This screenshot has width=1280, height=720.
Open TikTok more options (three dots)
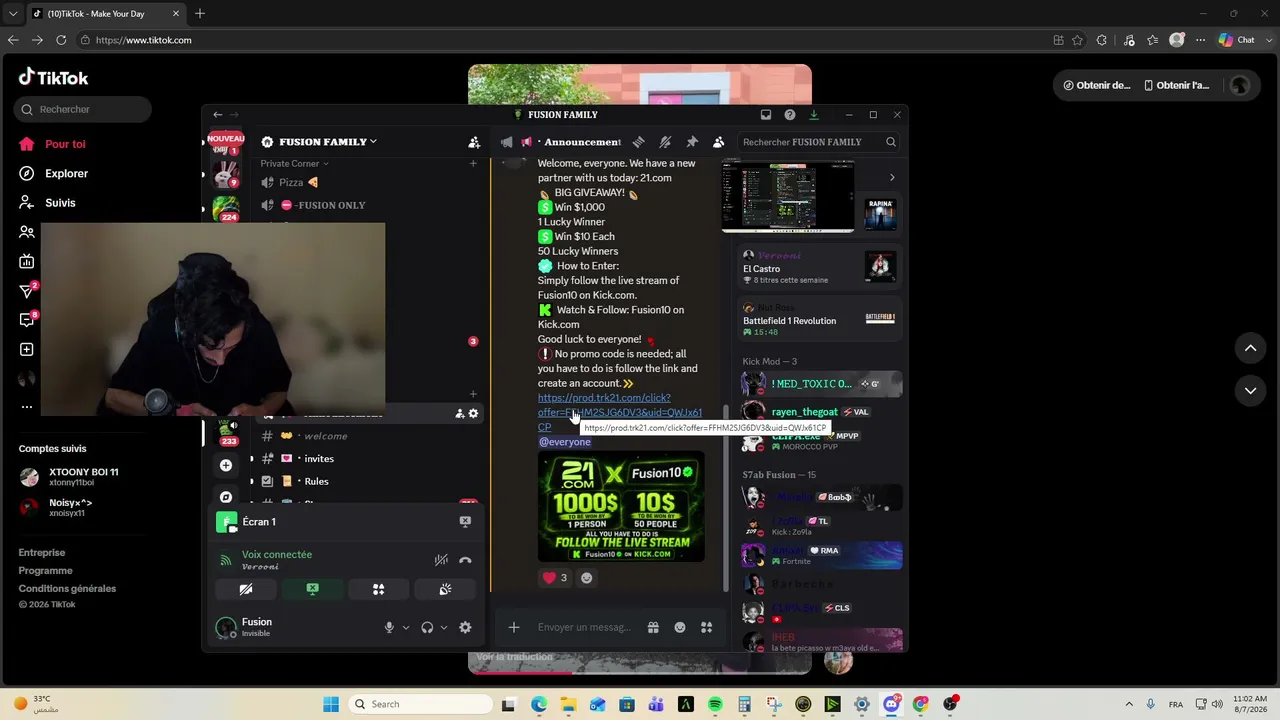click(x=27, y=407)
